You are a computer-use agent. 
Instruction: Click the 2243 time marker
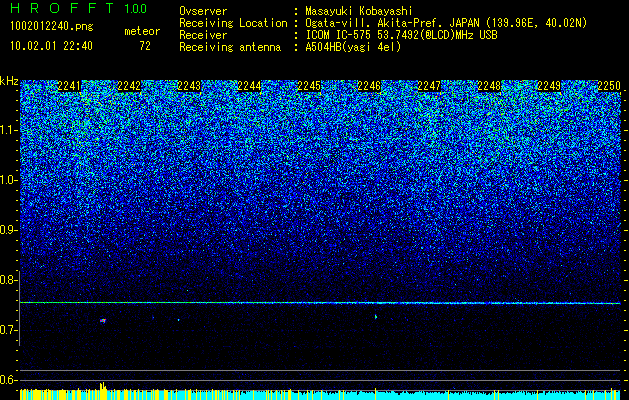pyautogui.click(x=189, y=85)
